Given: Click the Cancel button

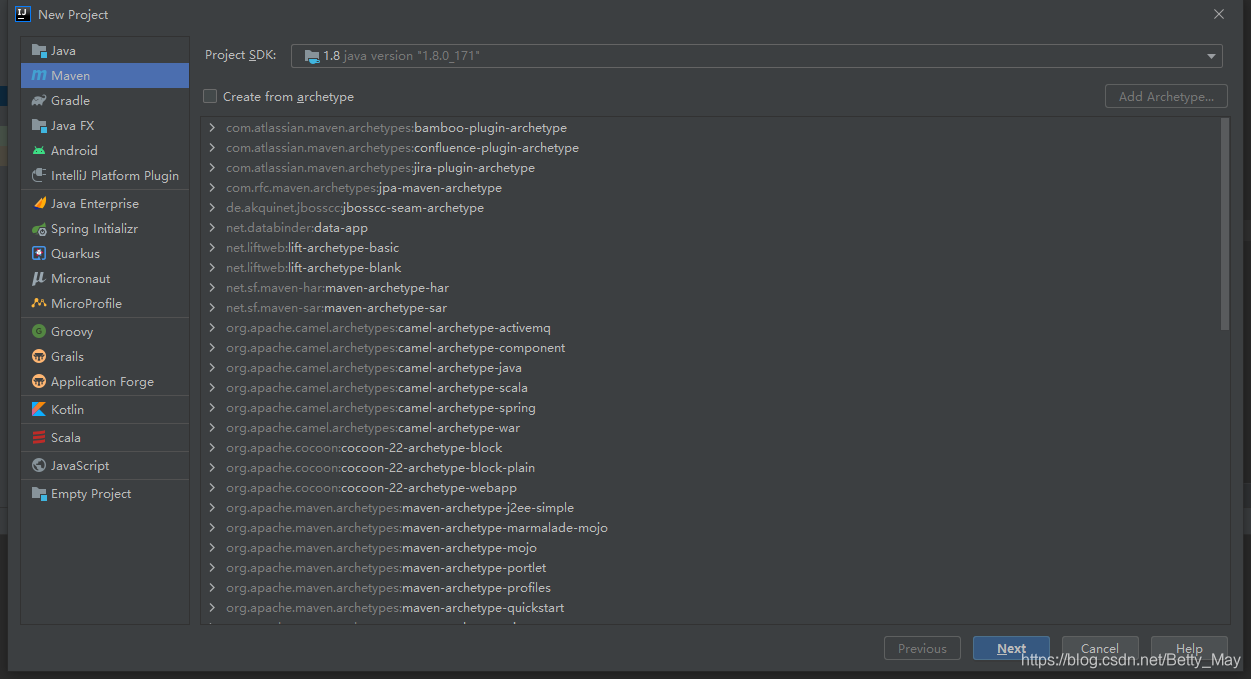Looking at the screenshot, I should click(1100, 648).
